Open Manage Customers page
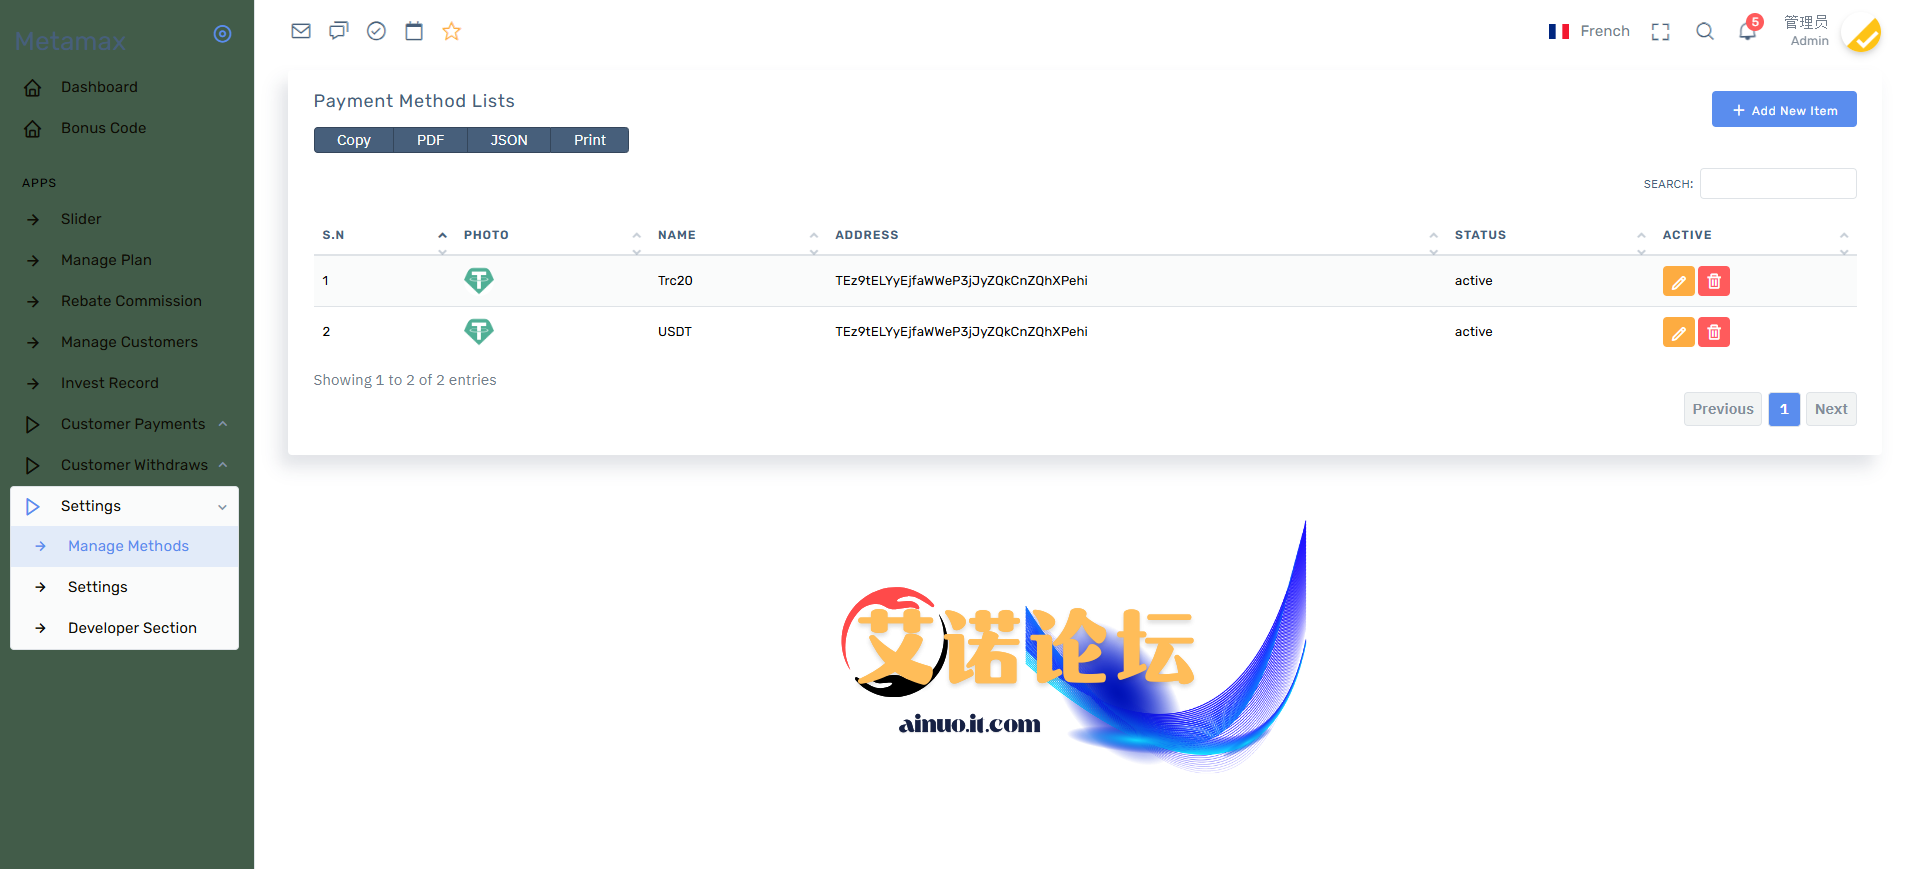 point(129,342)
